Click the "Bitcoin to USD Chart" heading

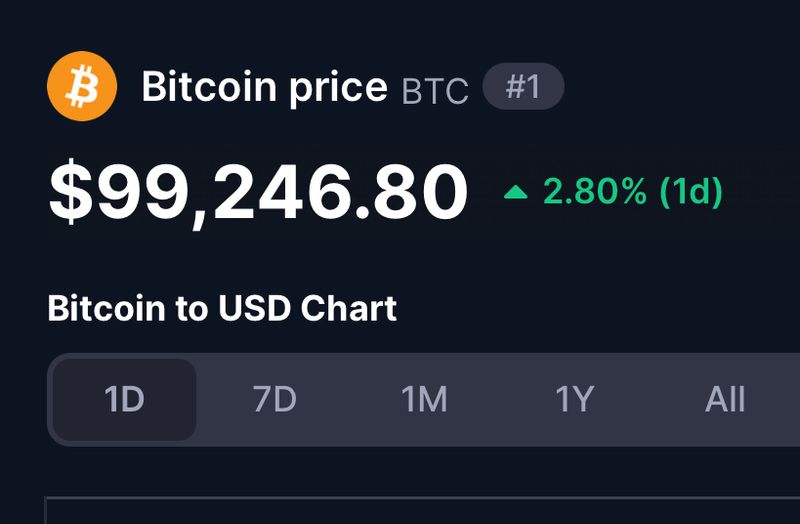coord(222,309)
